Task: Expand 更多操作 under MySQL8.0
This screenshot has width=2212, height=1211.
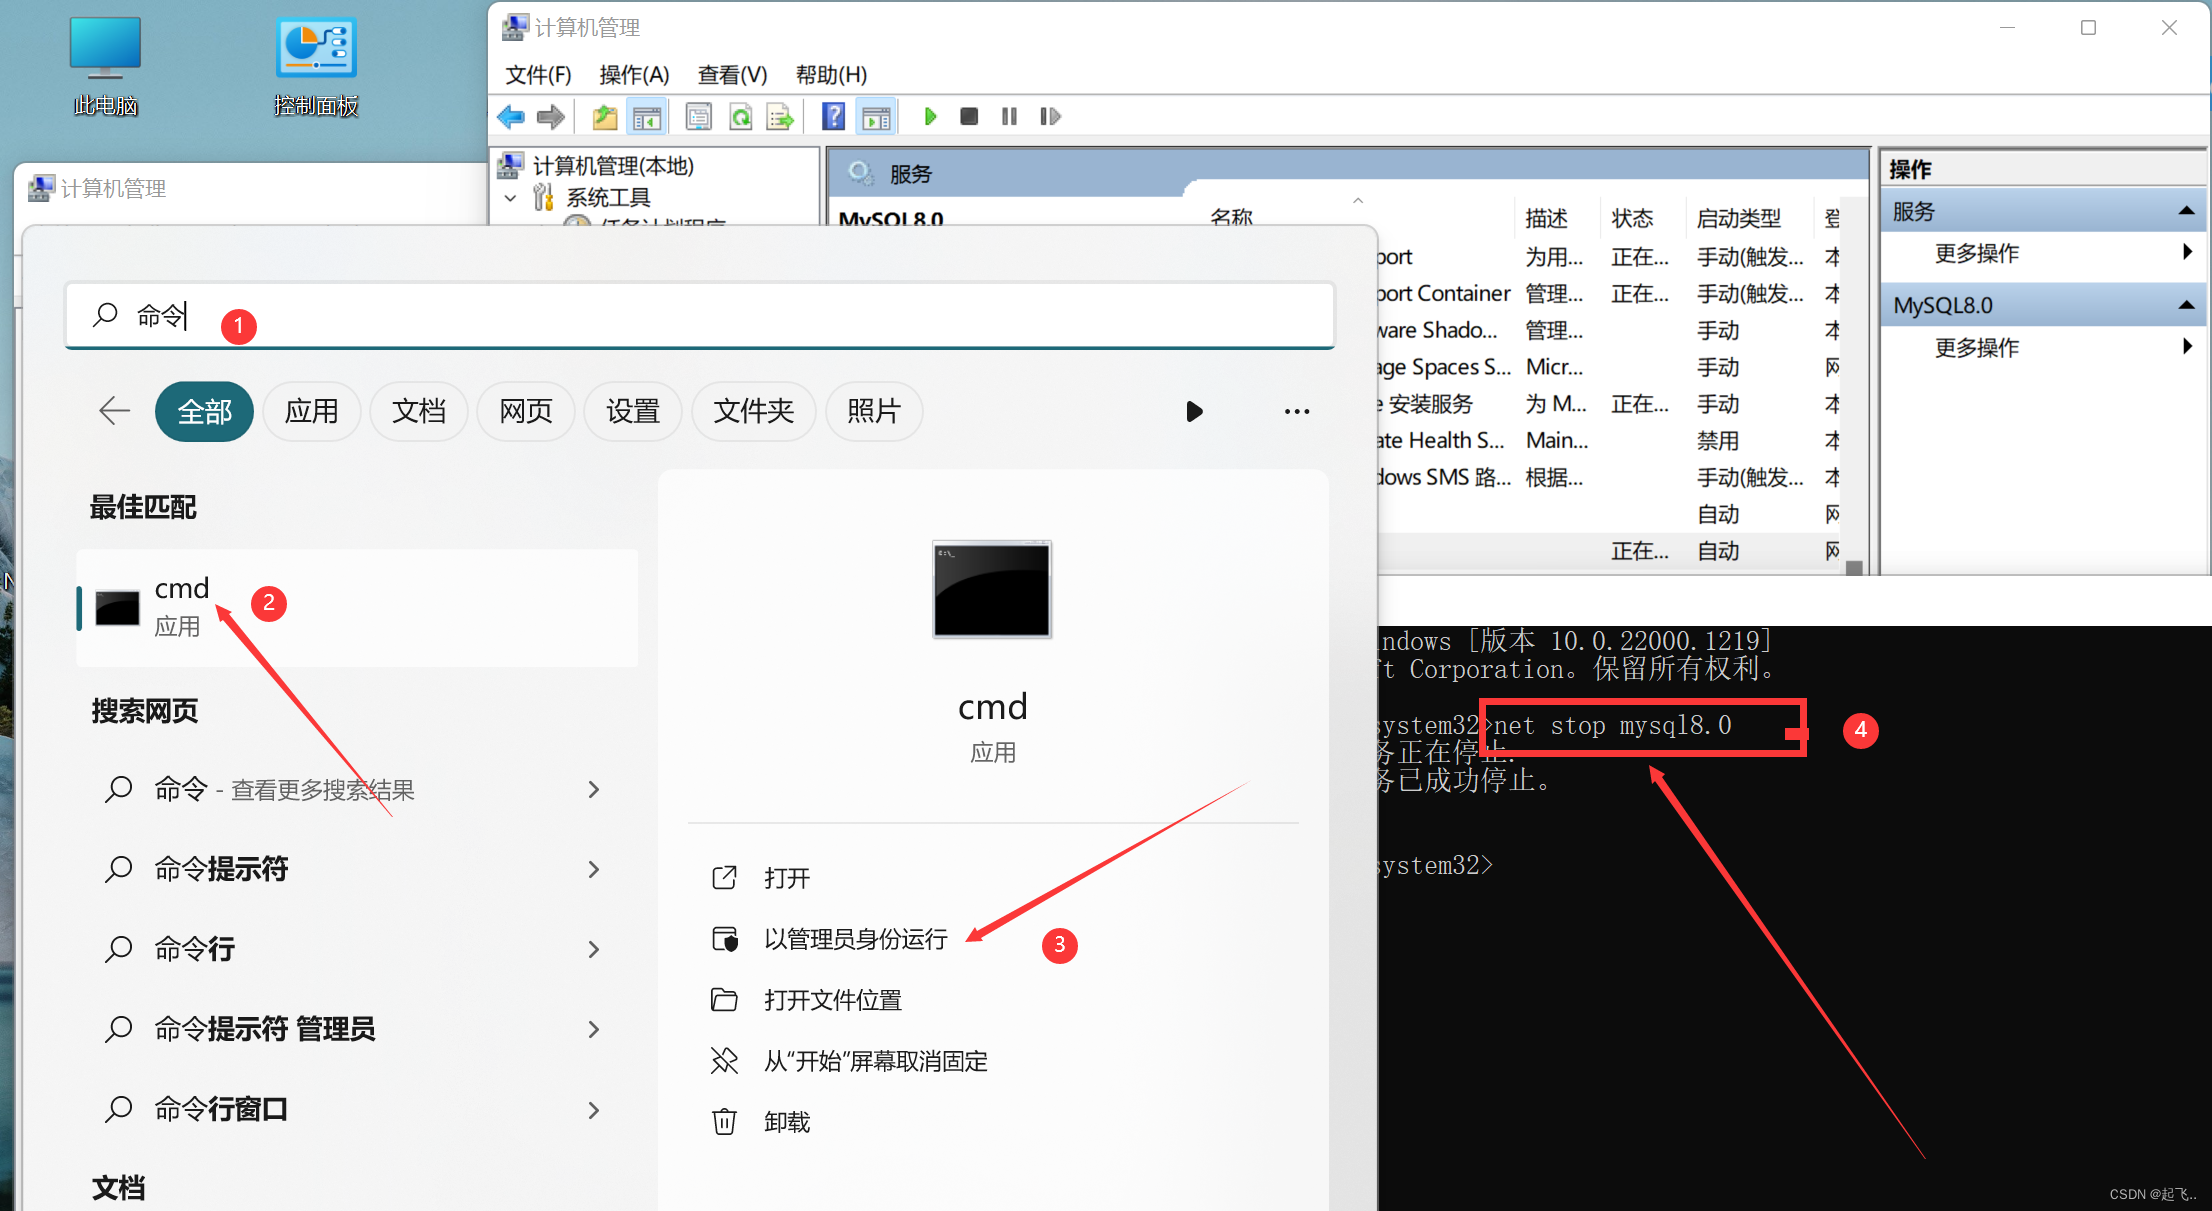Action: pos(2187,347)
